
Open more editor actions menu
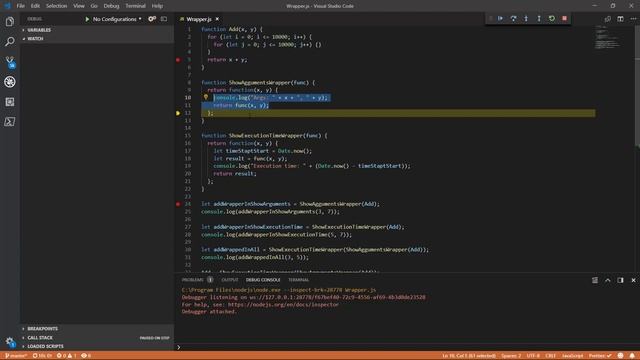pos(633,19)
